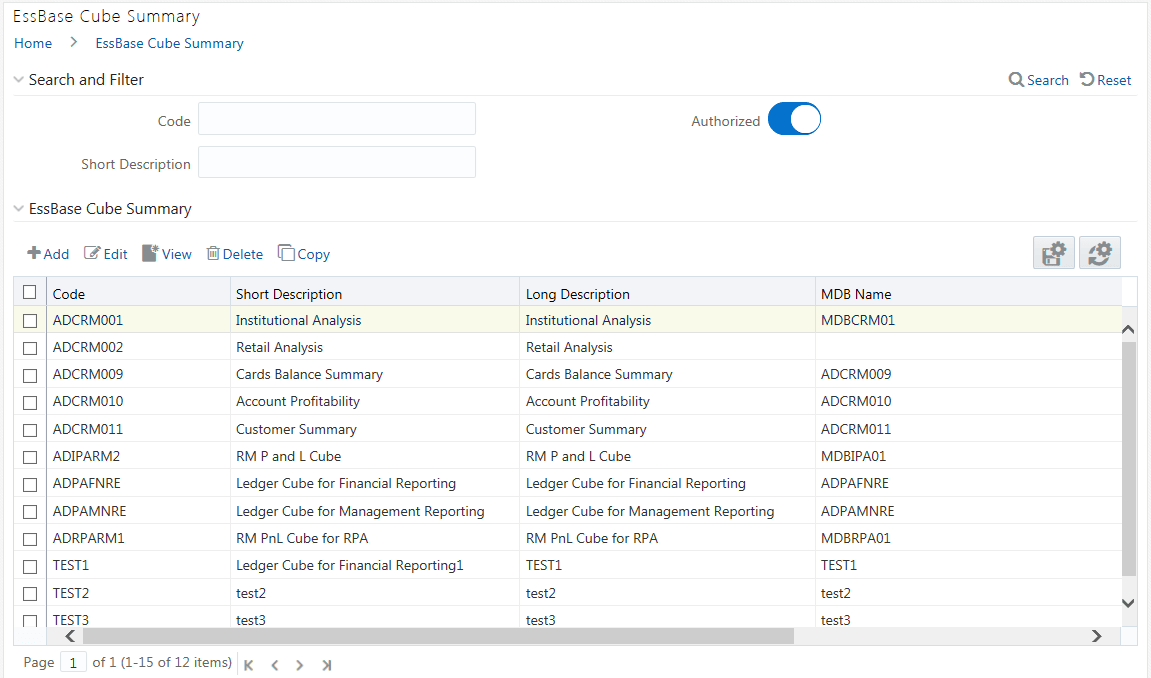Reset the search filters
The width and height of the screenshot is (1151, 678).
tap(1106, 80)
